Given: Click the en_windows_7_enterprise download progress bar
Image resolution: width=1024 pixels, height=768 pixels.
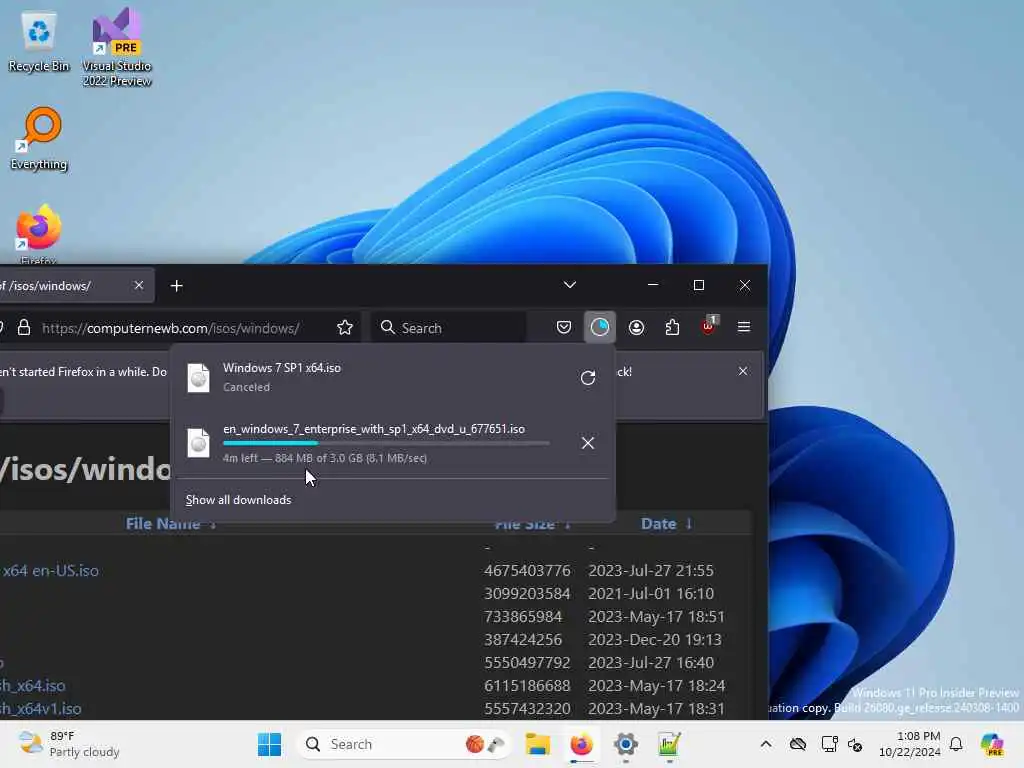Looking at the screenshot, I should (386, 443).
